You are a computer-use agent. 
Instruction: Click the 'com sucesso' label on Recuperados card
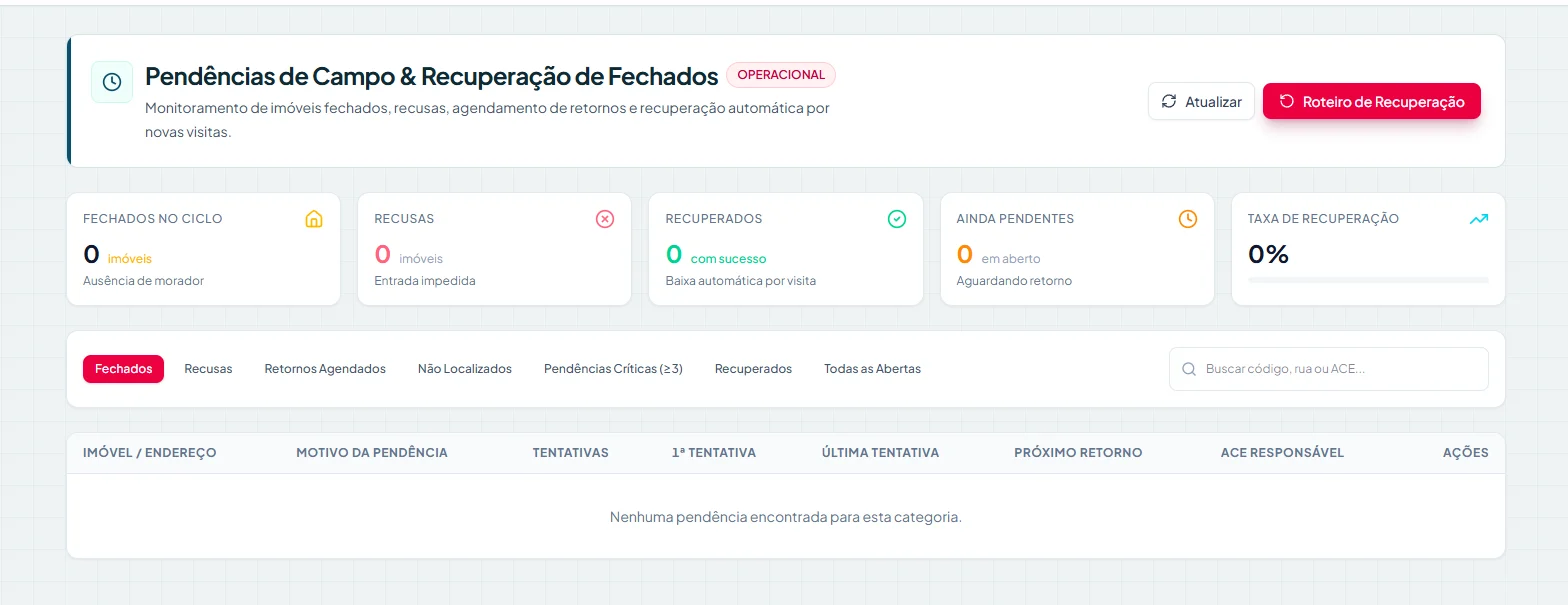click(728, 259)
